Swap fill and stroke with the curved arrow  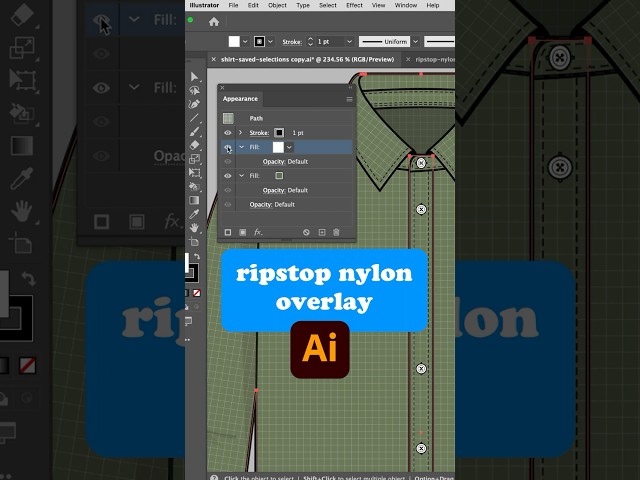pos(197,256)
